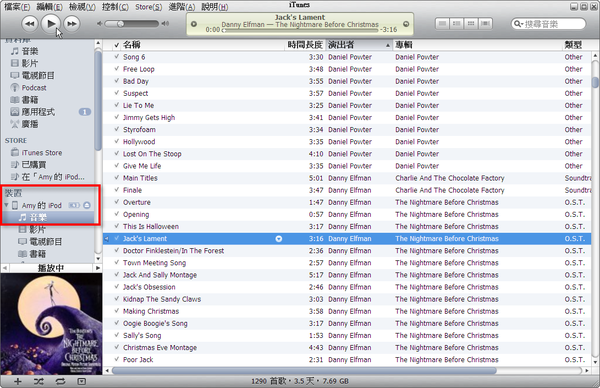Uncheck the This Is Halloween checkbox

click(x=117, y=226)
